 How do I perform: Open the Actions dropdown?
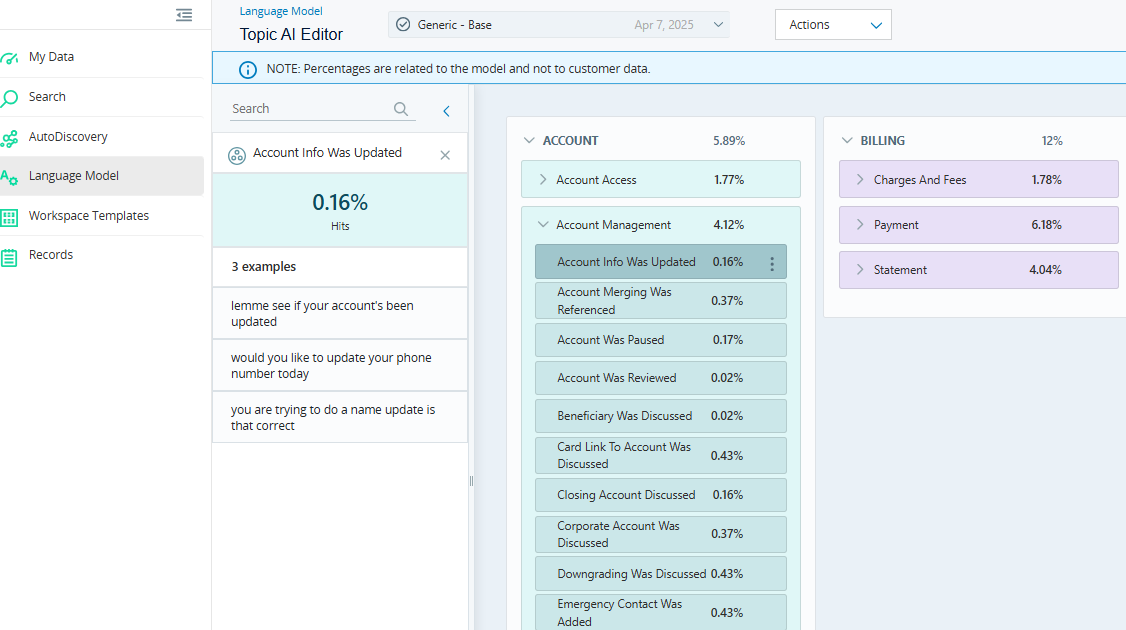832,25
